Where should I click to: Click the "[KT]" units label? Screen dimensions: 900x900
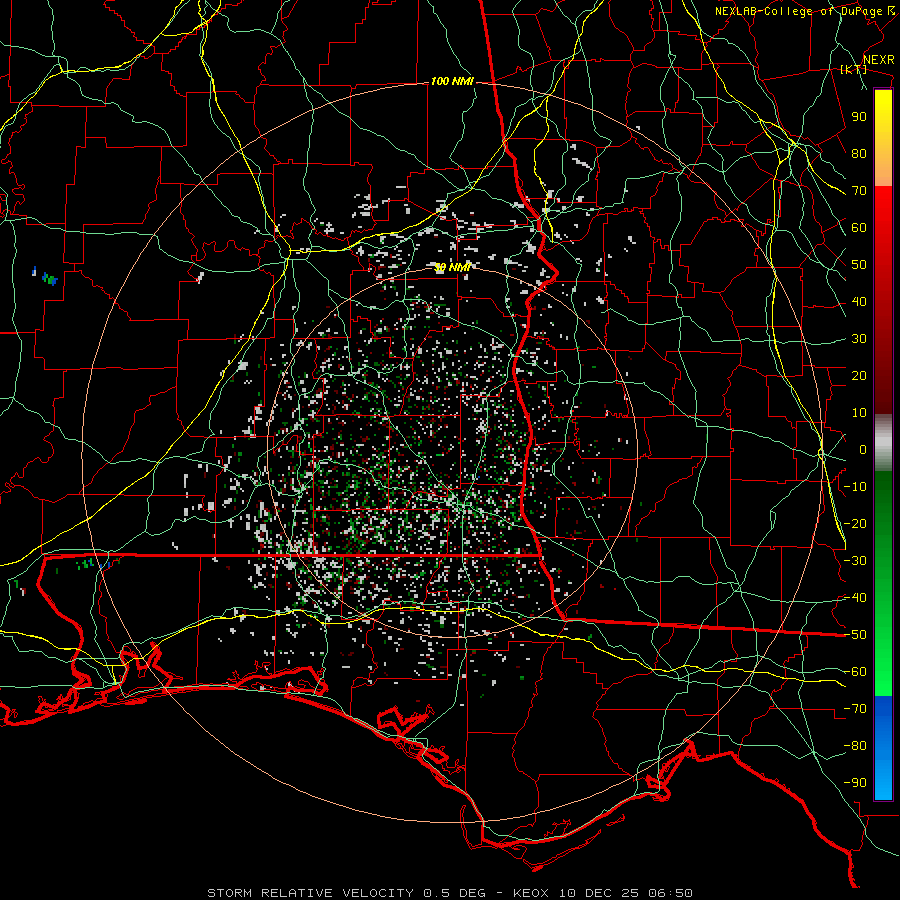click(853, 69)
